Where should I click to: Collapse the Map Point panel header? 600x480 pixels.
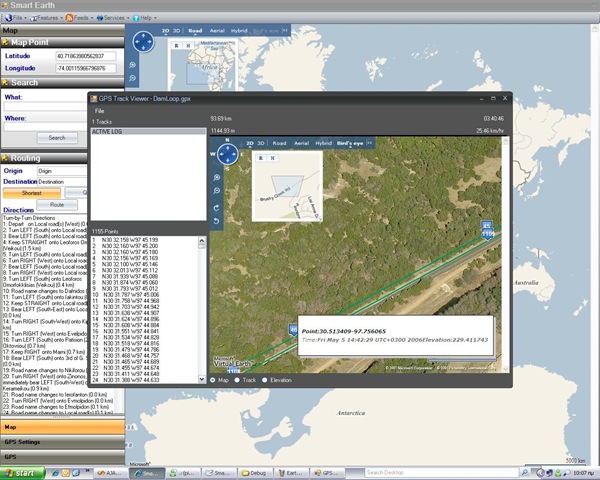(62, 42)
